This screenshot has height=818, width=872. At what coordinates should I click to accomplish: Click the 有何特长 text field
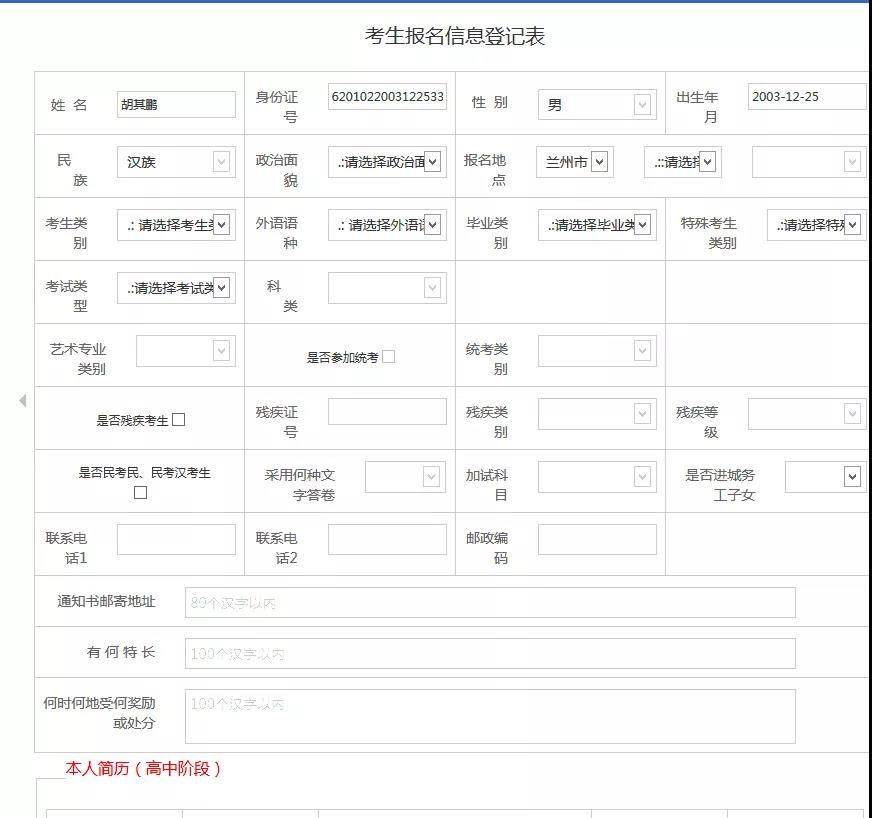[490, 653]
